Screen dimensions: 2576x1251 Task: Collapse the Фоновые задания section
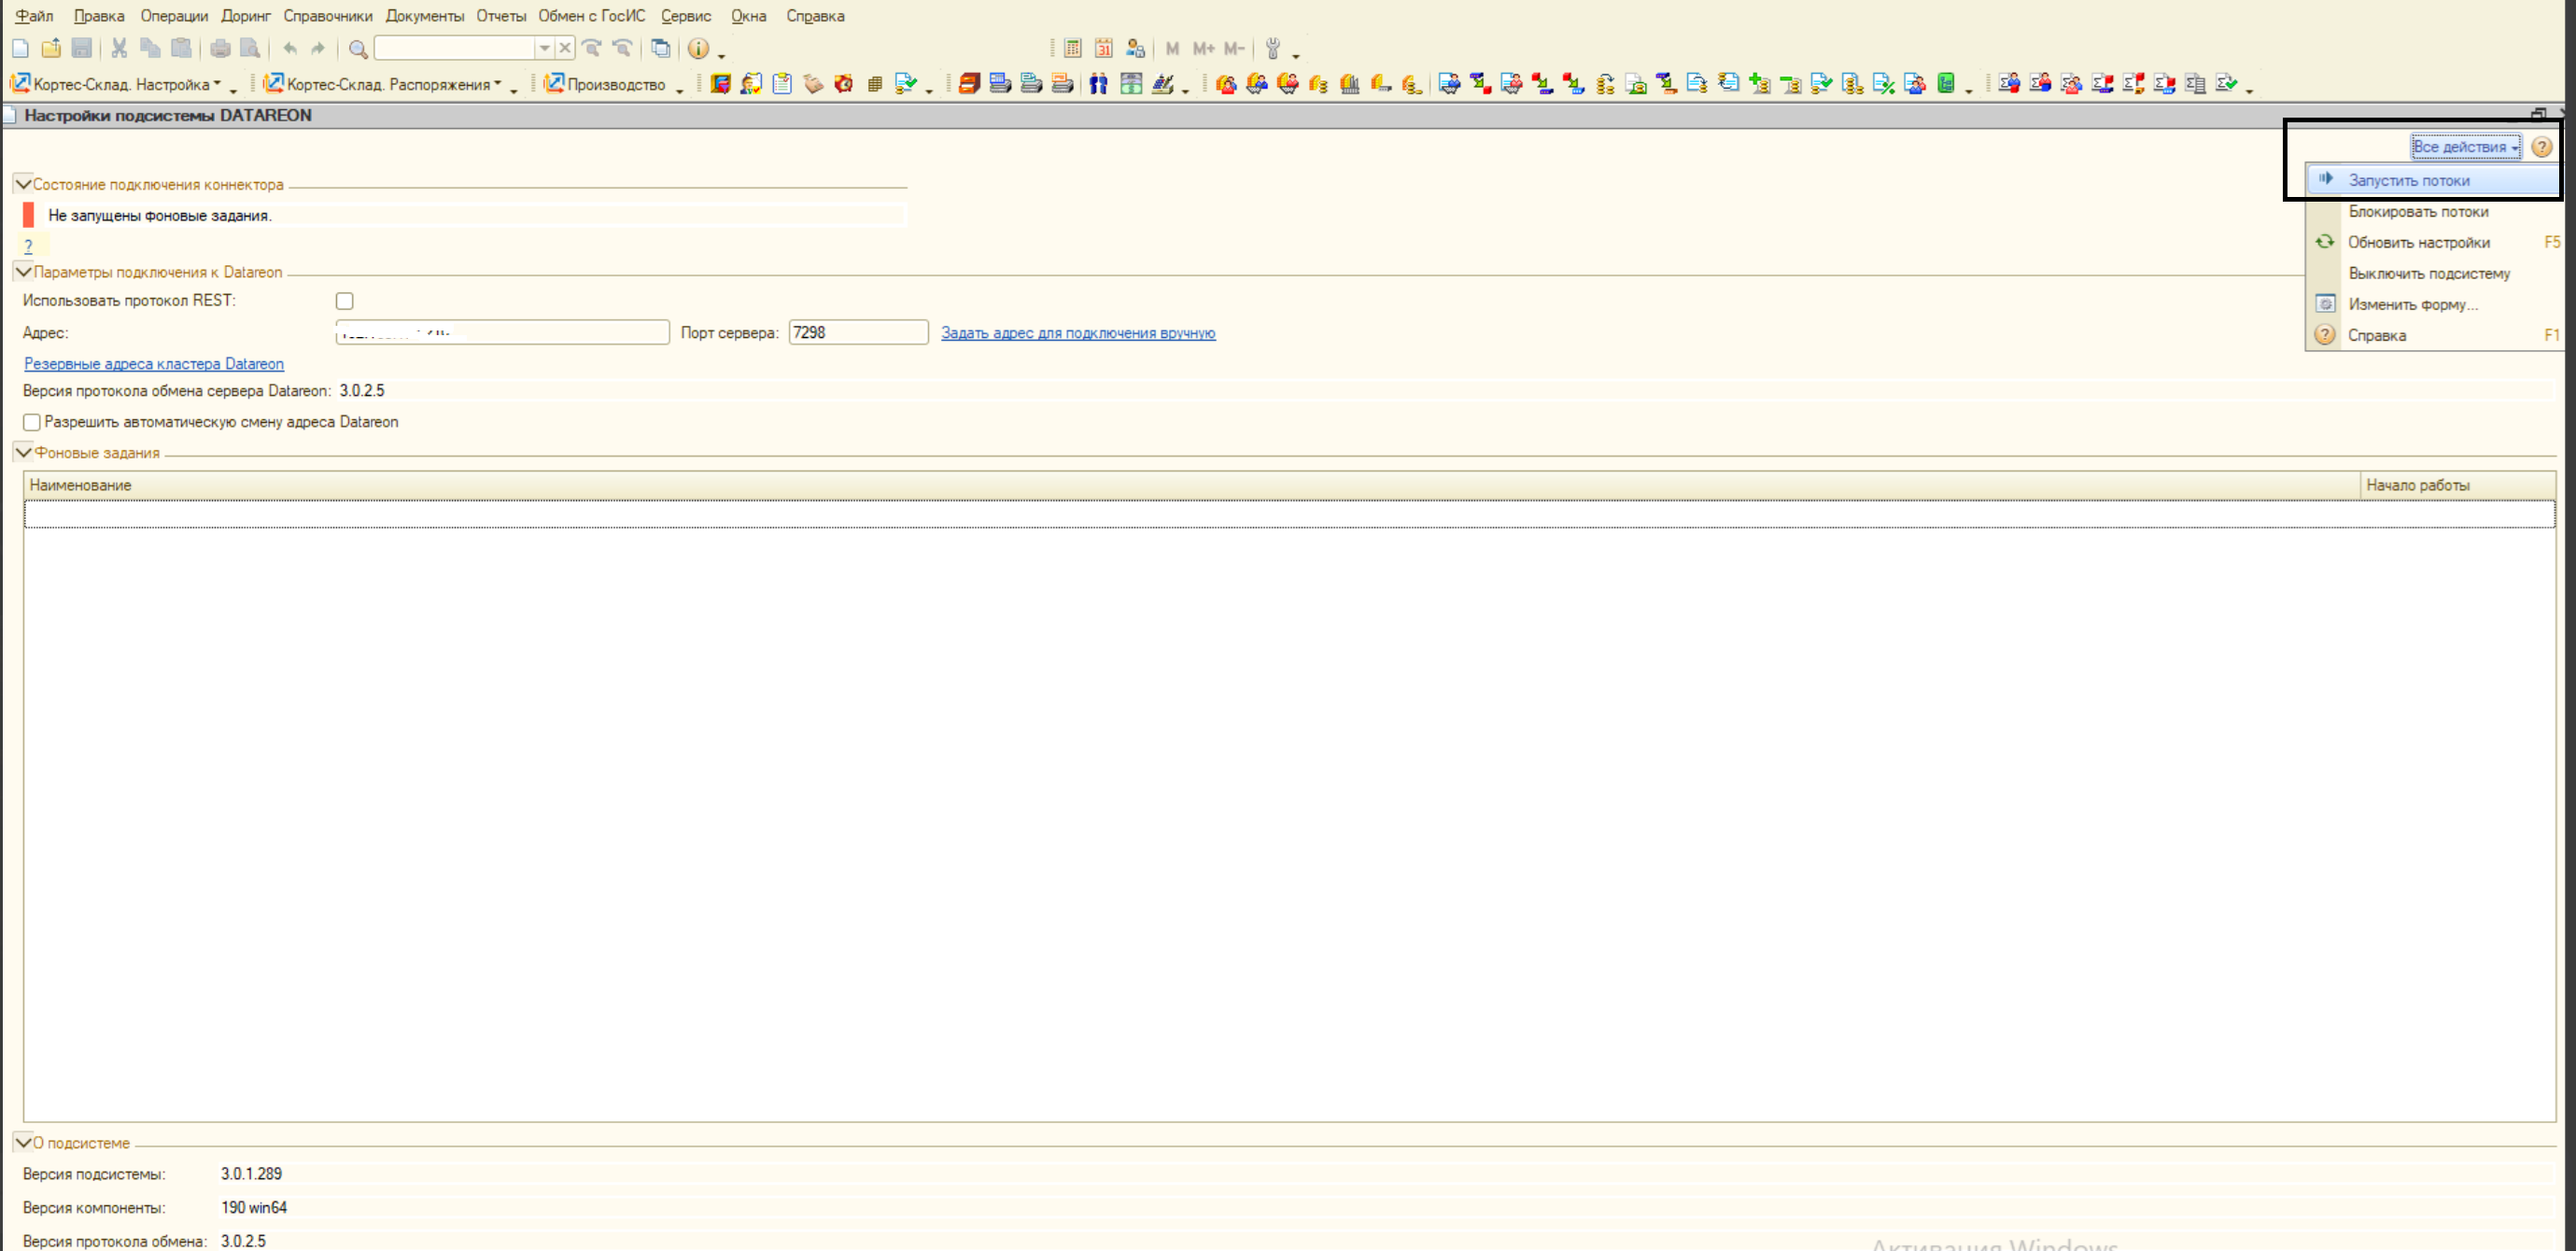click(x=23, y=452)
